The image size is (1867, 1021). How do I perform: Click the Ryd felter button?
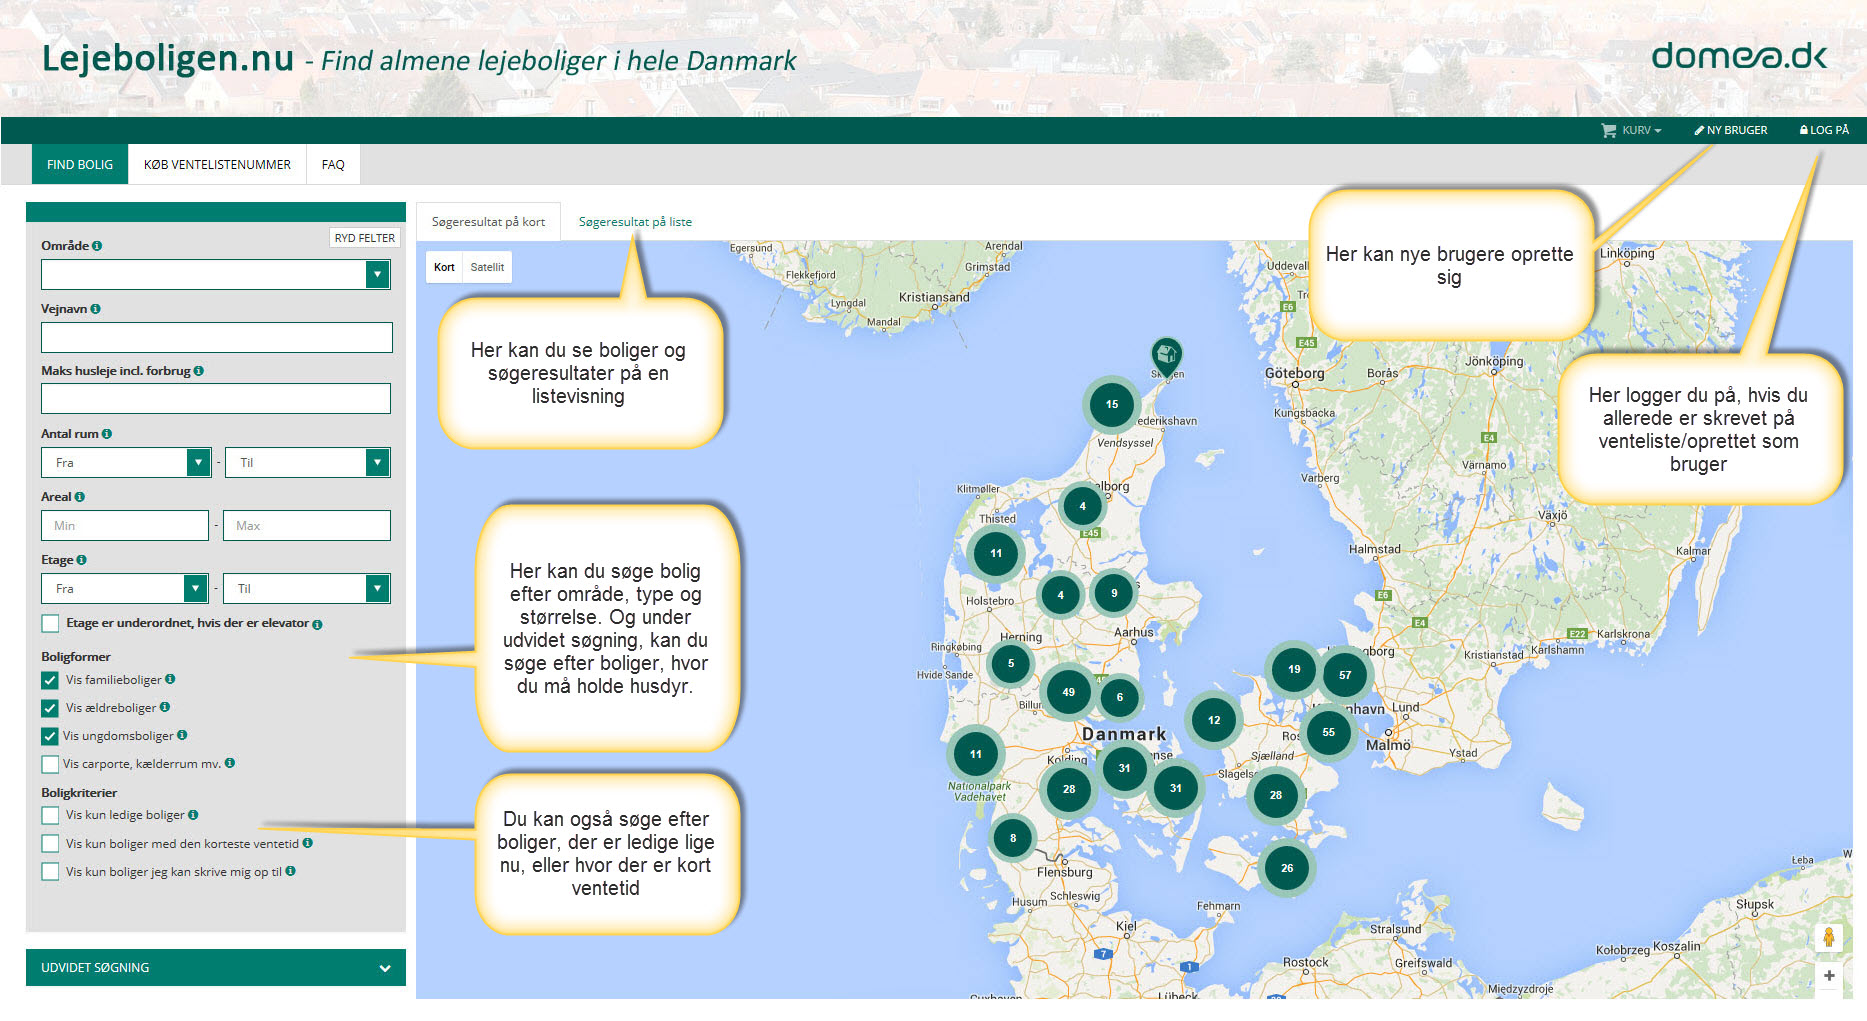click(x=364, y=238)
